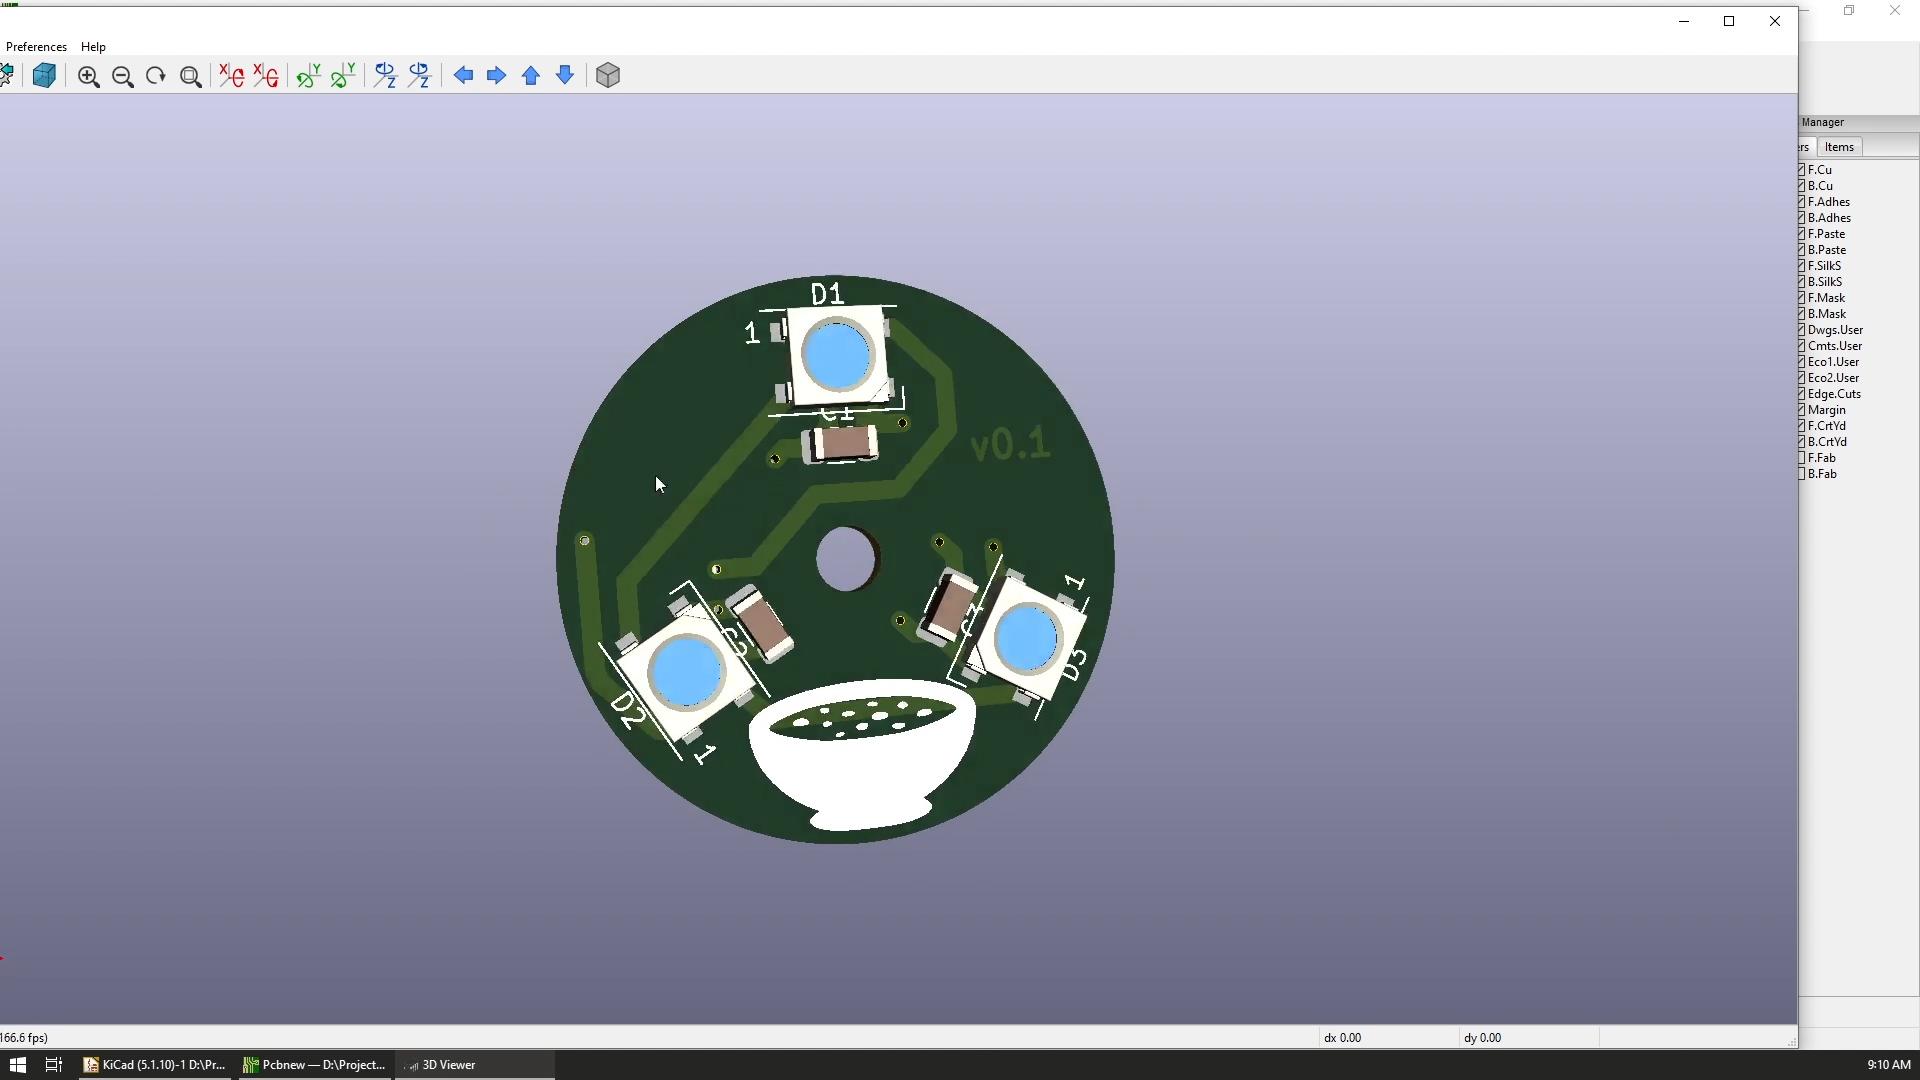
Task: Move the board down with the arrow icon
Action: click(565, 76)
